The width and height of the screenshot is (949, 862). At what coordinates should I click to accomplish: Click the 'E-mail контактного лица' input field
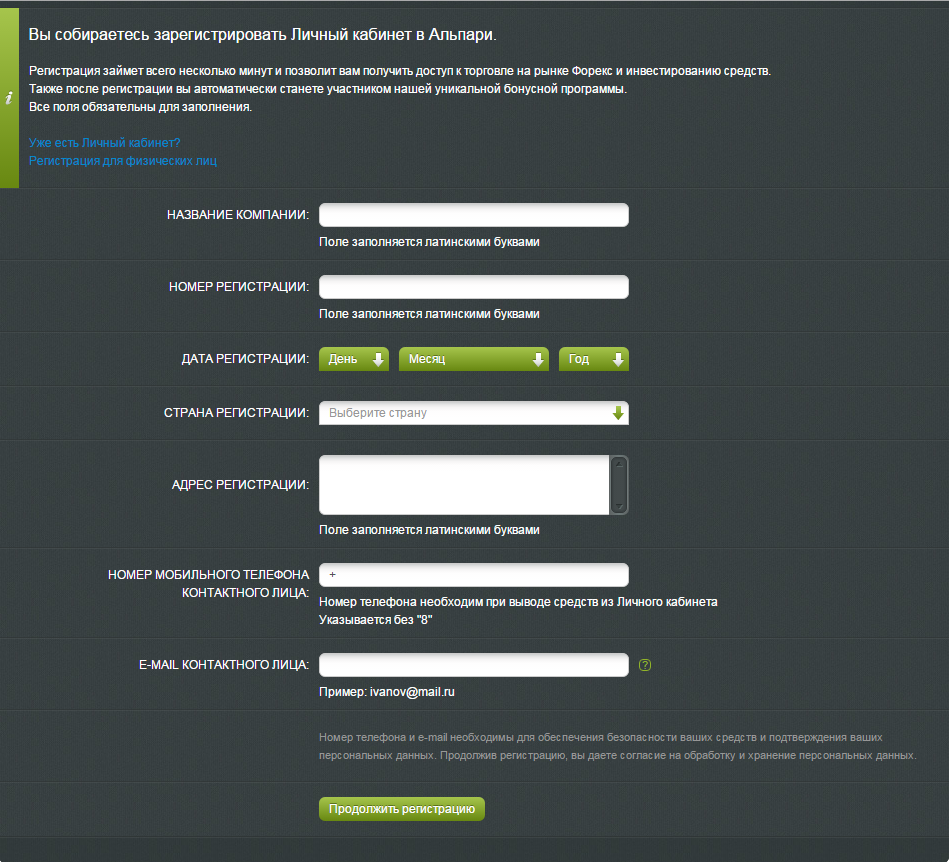click(x=473, y=665)
